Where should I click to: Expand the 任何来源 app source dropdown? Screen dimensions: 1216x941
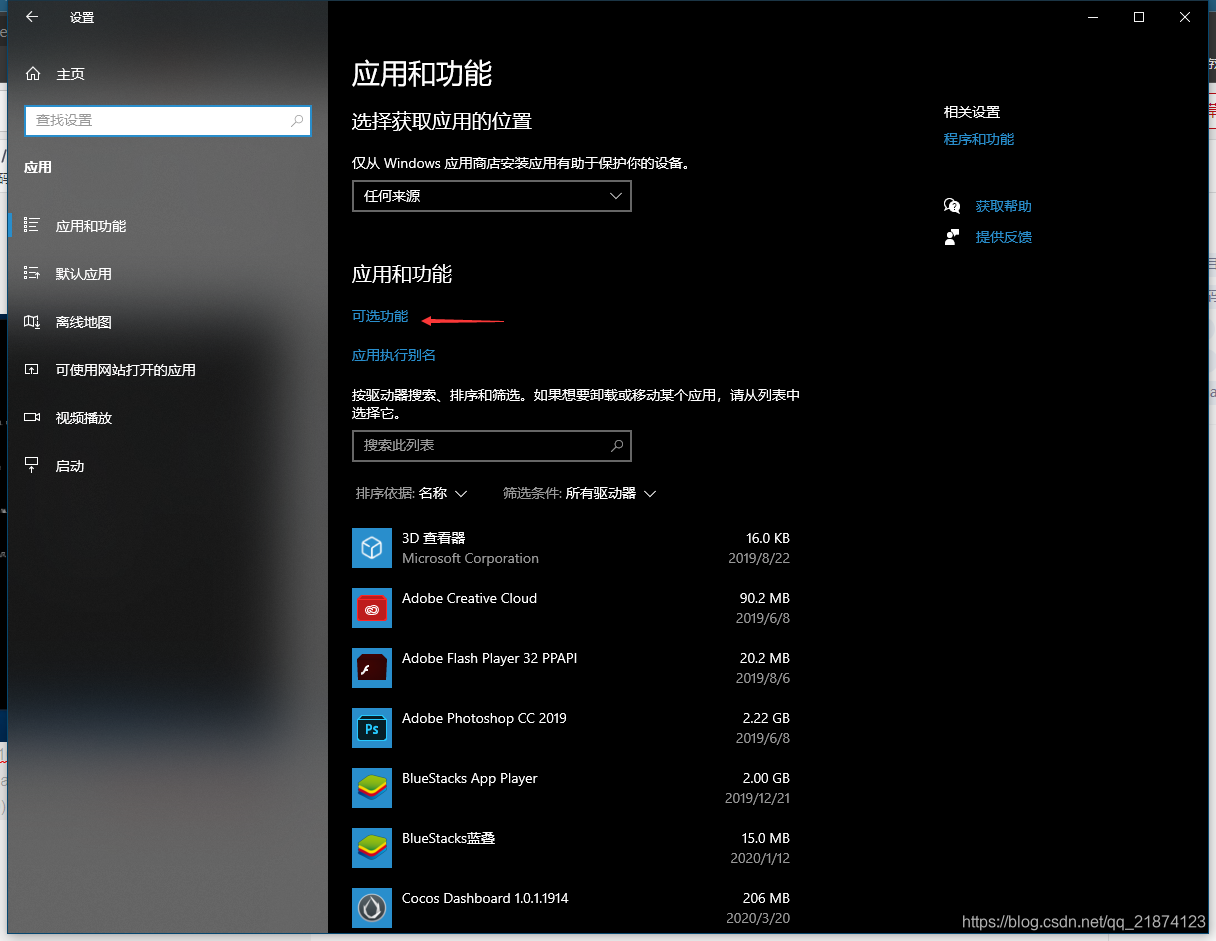pos(492,196)
